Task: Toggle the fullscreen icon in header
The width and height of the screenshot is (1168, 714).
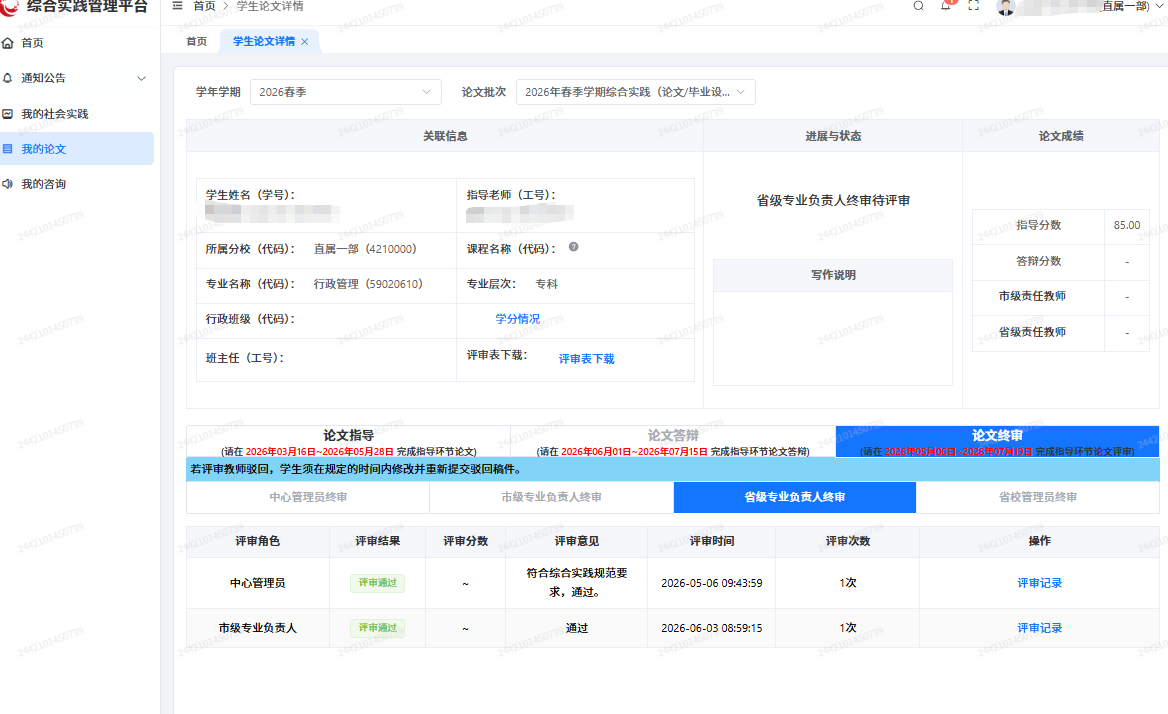Action: (974, 6)
